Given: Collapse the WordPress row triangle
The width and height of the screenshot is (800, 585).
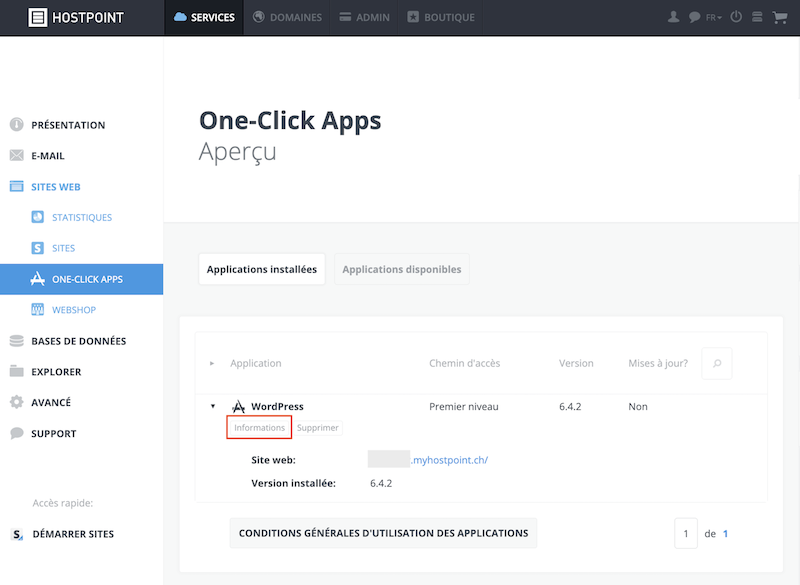Looking at the screenshot, I should pyautogui.click(x=213, y=406).
